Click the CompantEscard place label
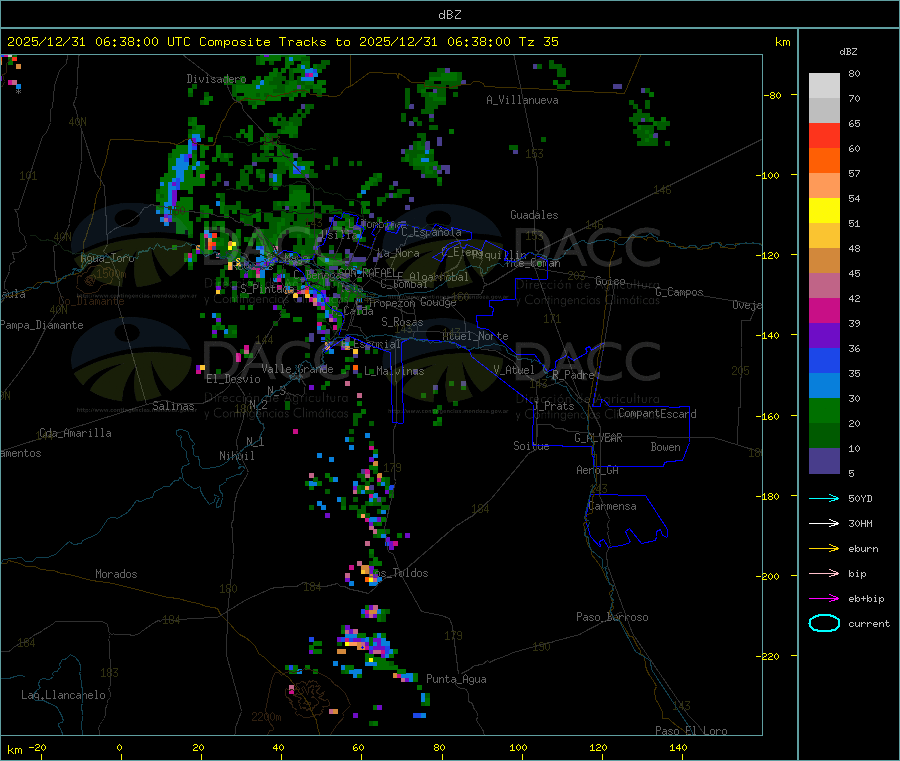Image resolution: width=900 pixels, height=761 pixels. tap(657, 414)
